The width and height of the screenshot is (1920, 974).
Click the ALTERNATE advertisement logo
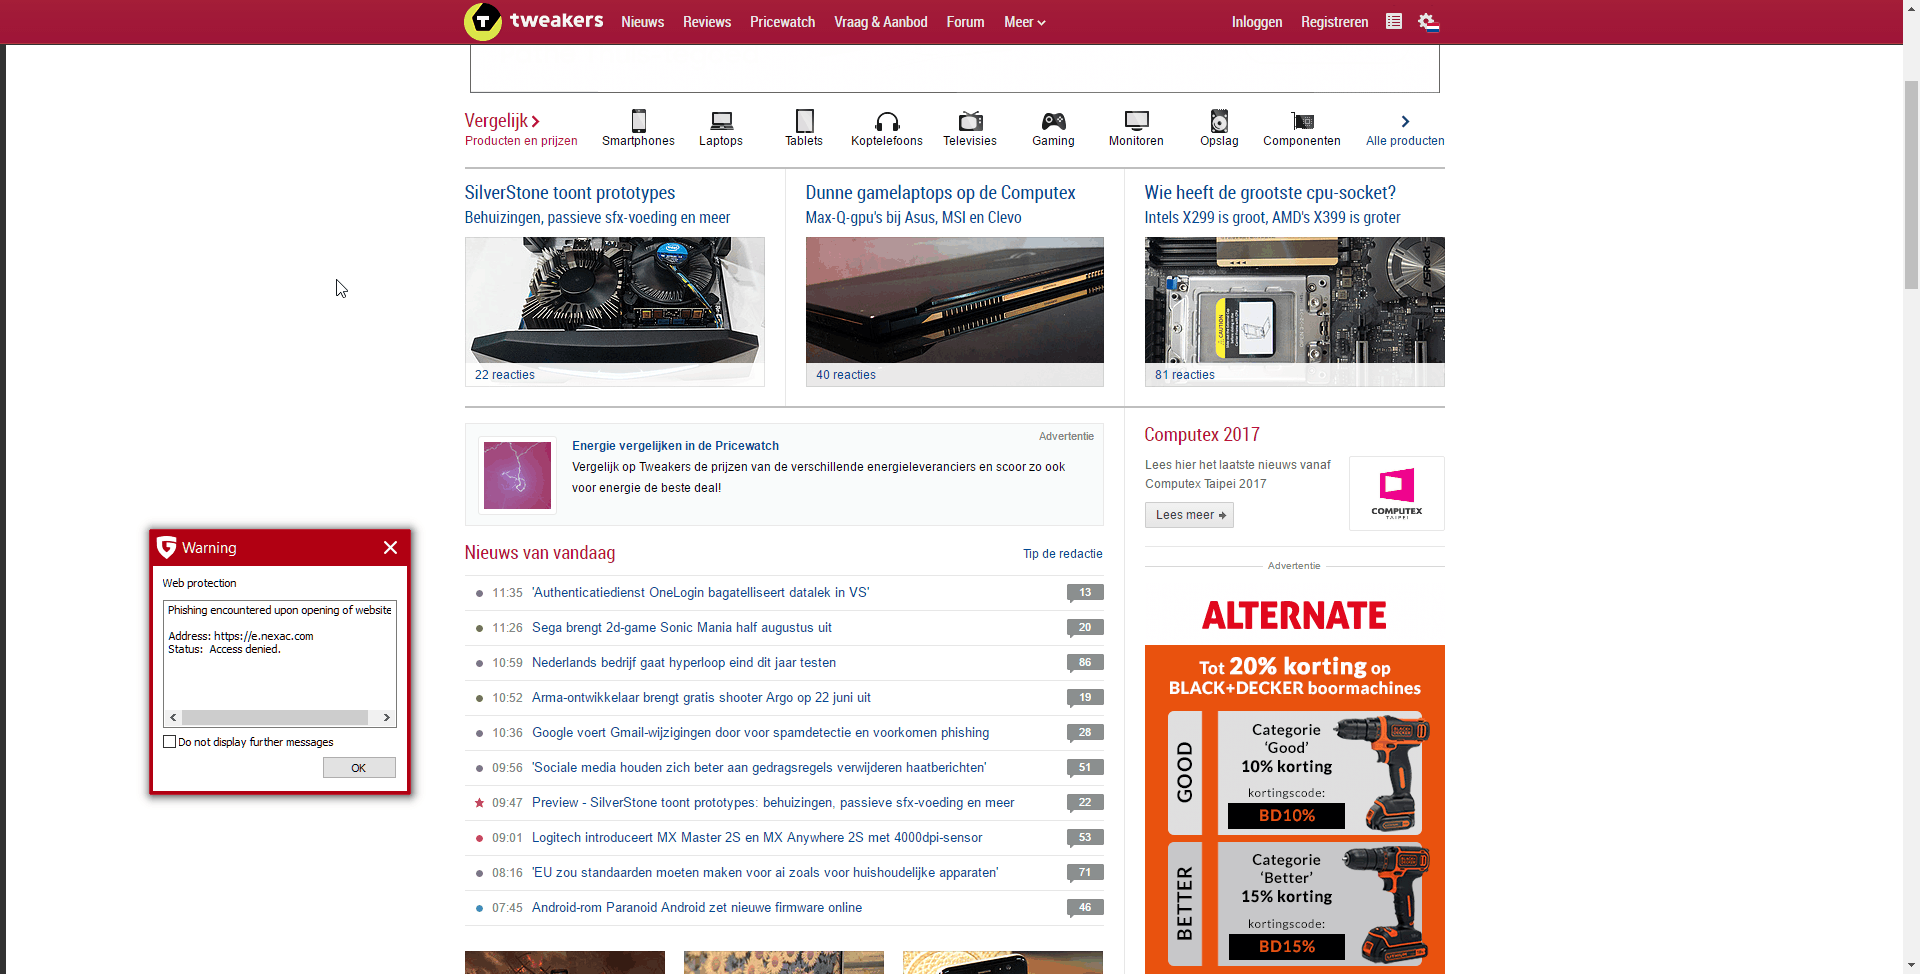1294,615
